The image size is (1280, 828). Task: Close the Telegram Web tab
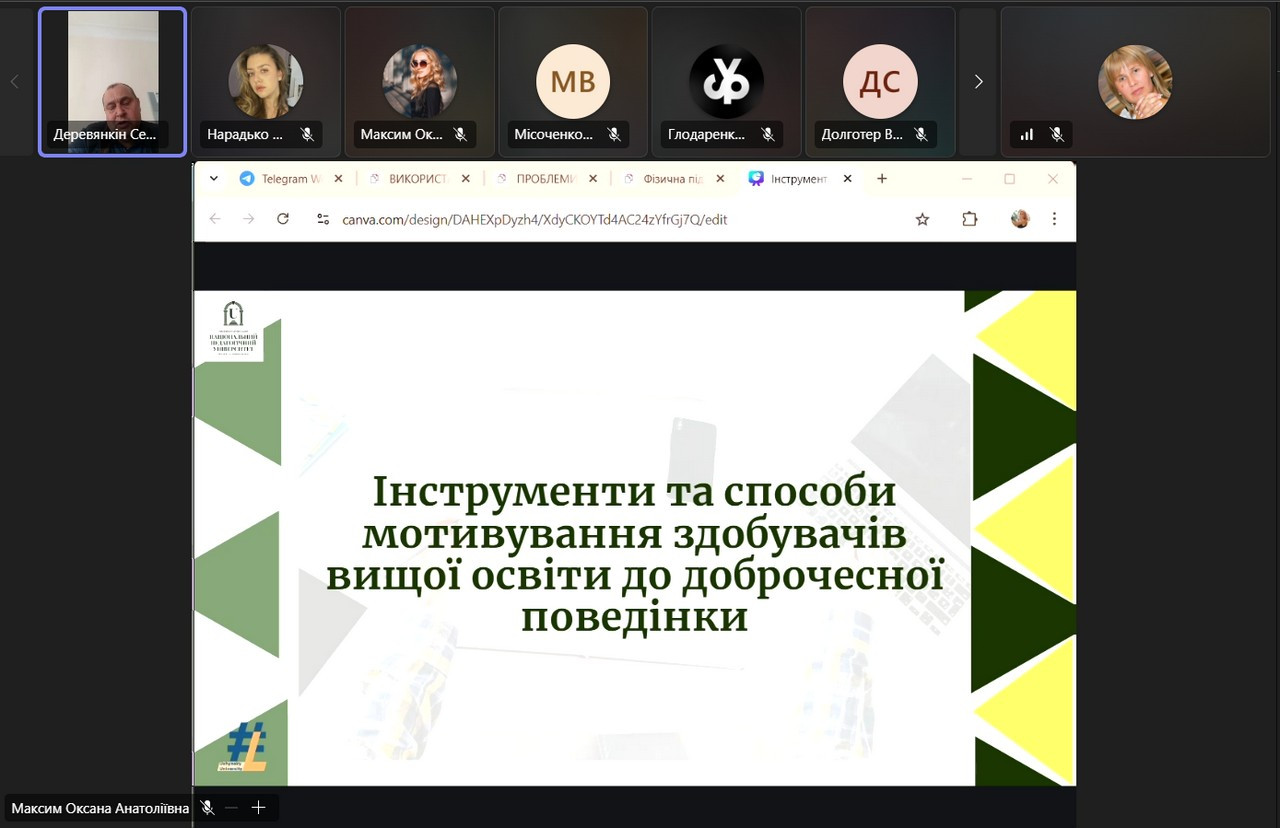338,179
